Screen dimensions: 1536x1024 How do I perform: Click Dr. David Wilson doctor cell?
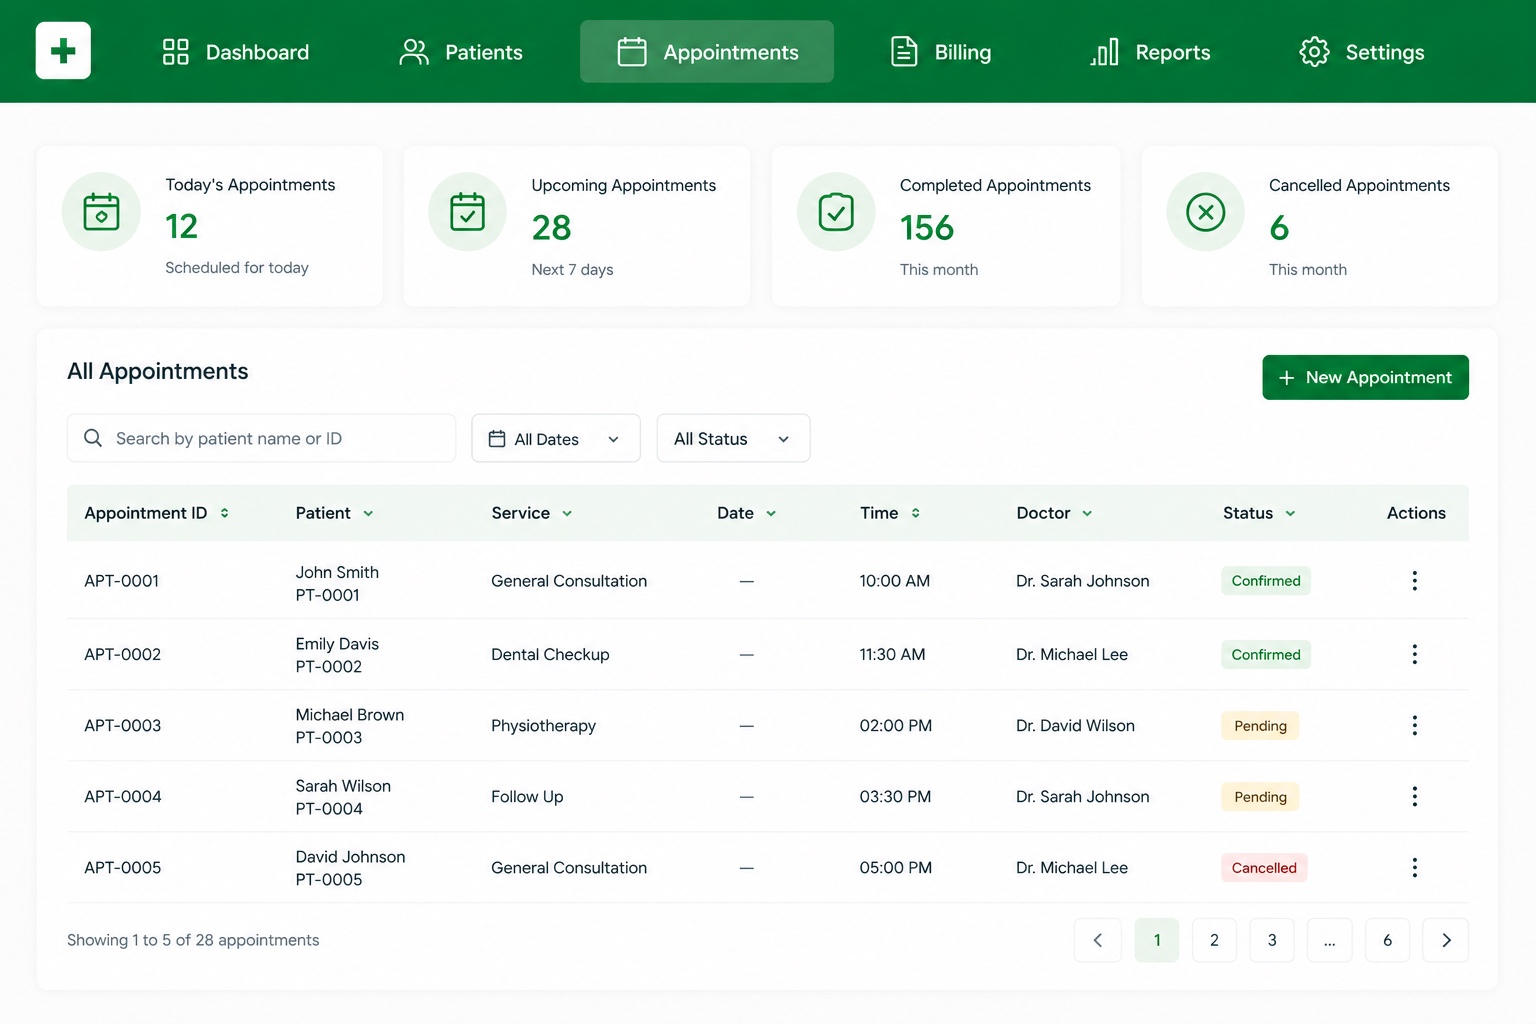tap(1075, 726)
